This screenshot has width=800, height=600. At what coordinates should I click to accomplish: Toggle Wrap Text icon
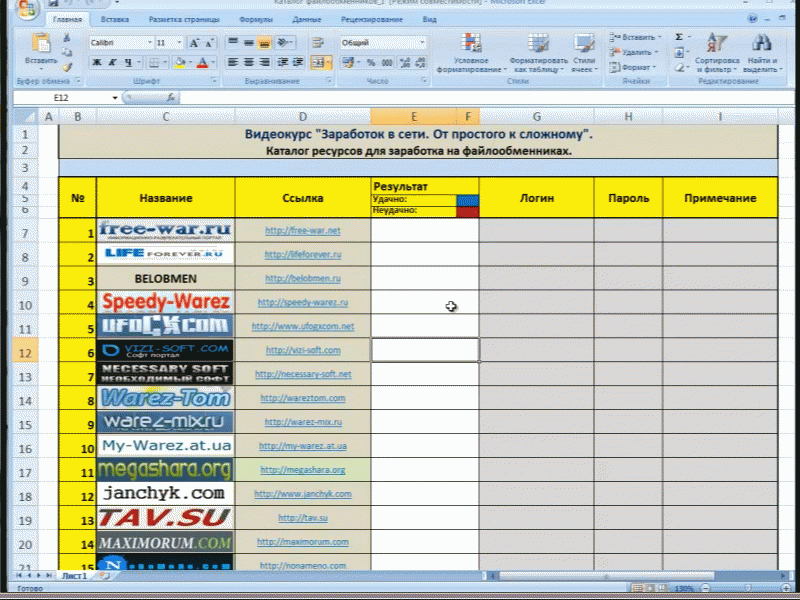pos(318,42)
